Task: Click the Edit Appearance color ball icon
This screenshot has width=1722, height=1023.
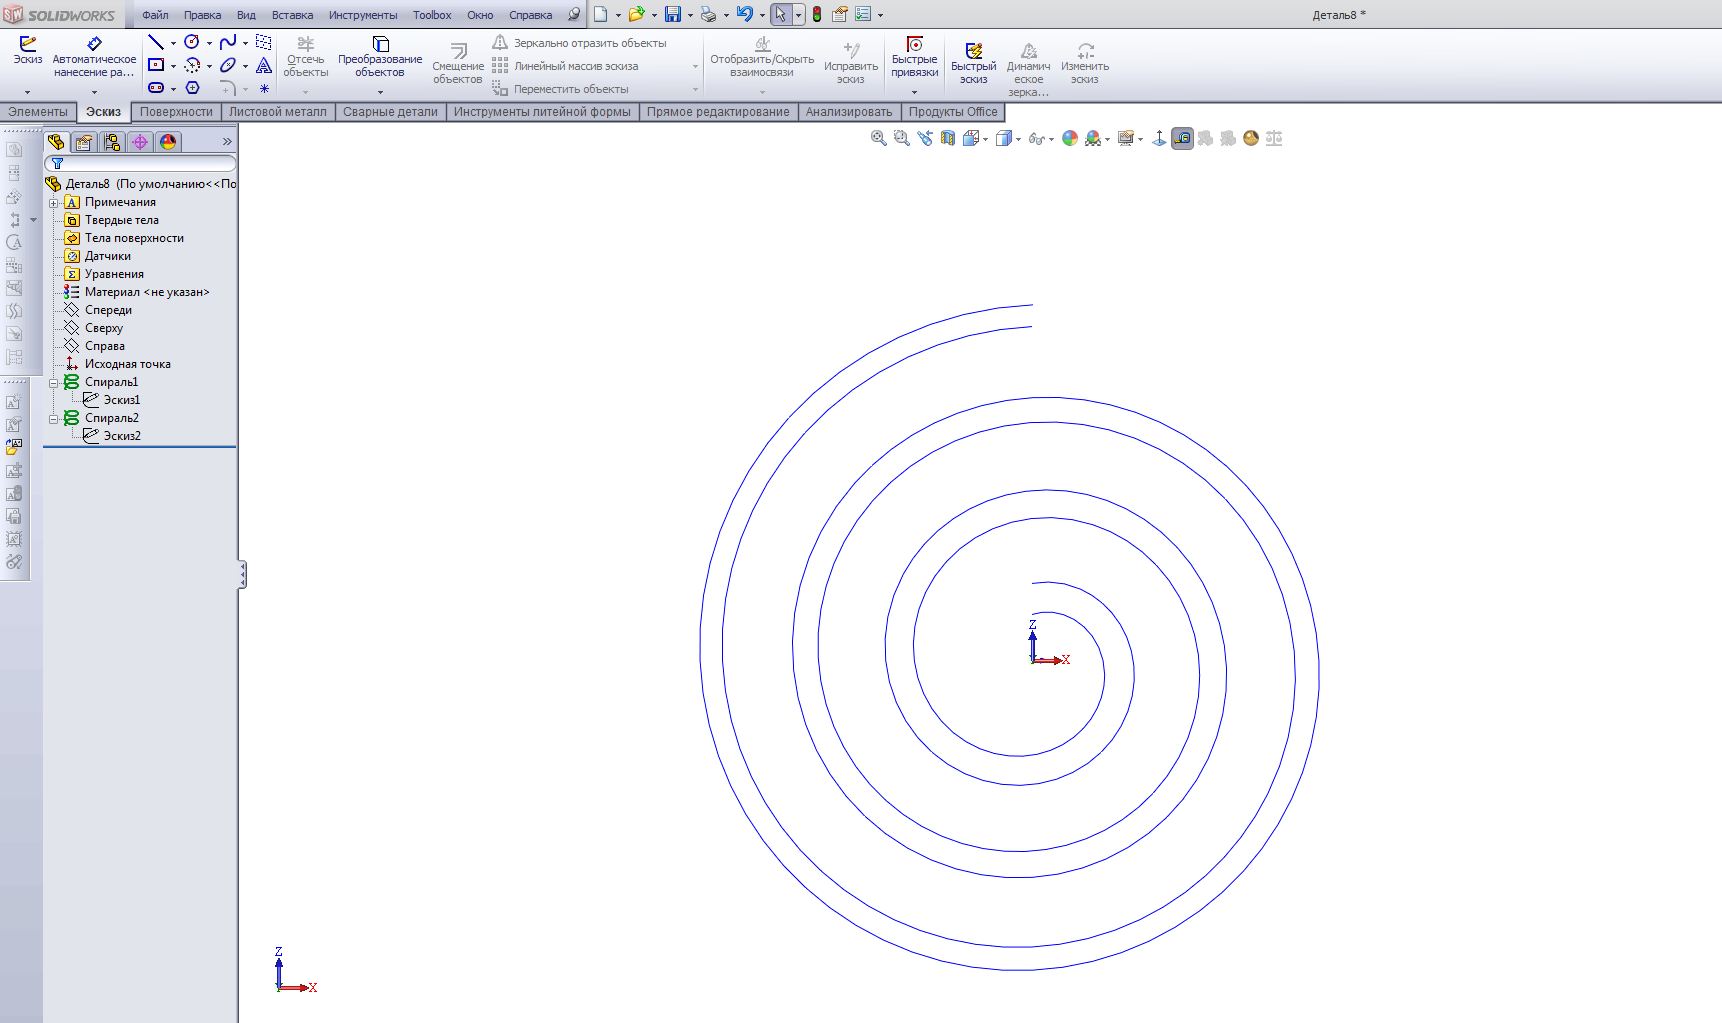Action: pyautogui.click(x=1070, y=139)
